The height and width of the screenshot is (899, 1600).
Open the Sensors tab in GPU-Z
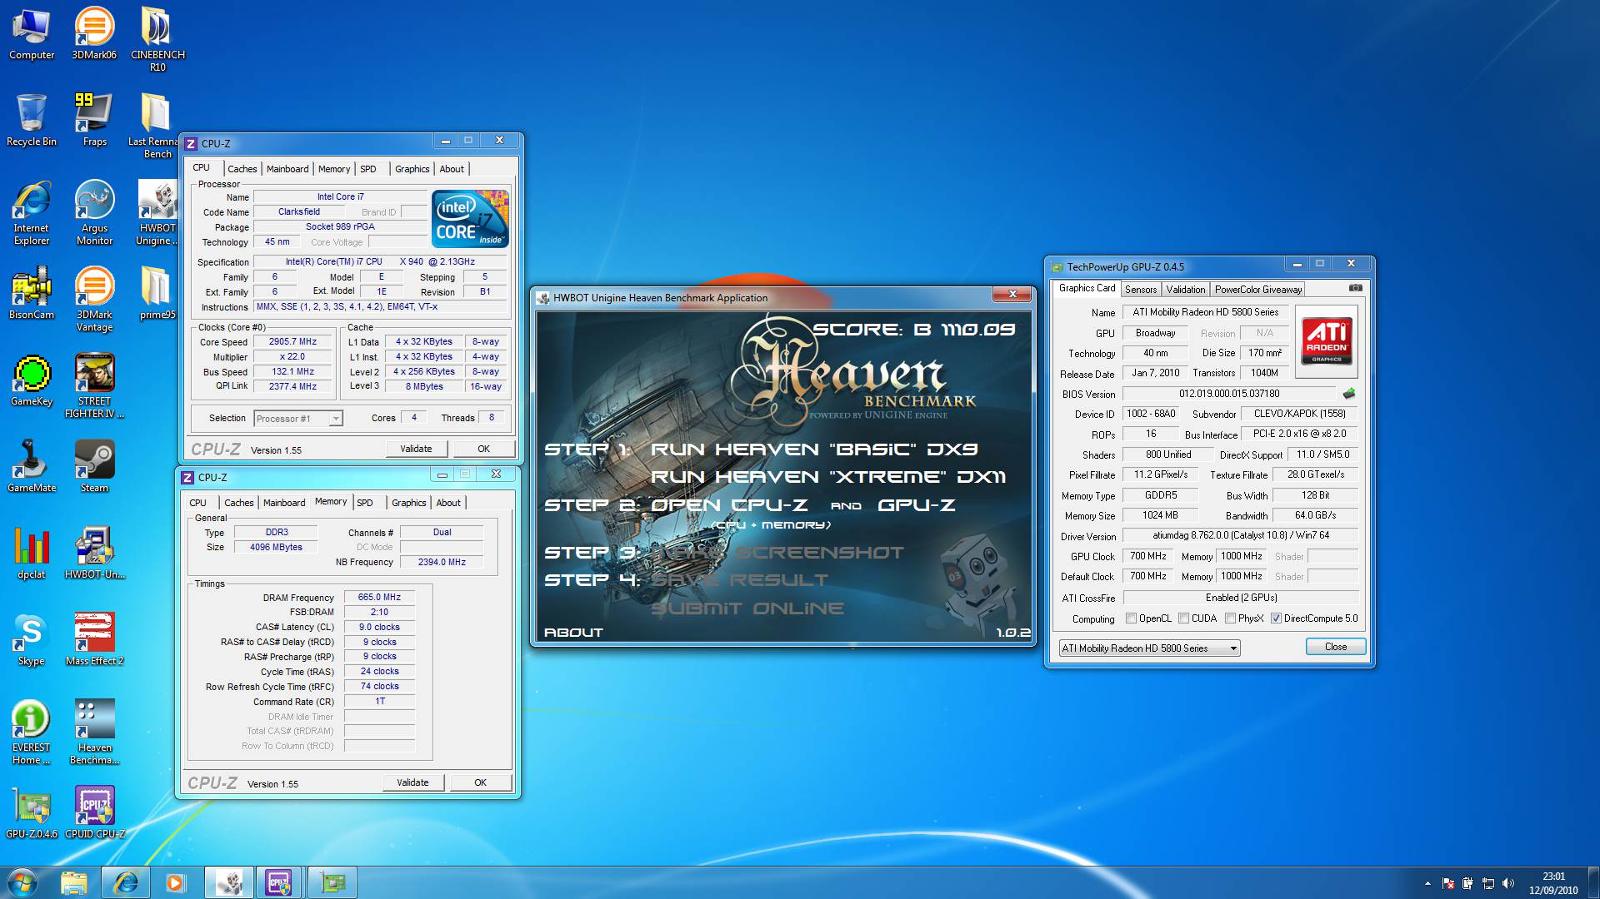tap(1140, 289)
